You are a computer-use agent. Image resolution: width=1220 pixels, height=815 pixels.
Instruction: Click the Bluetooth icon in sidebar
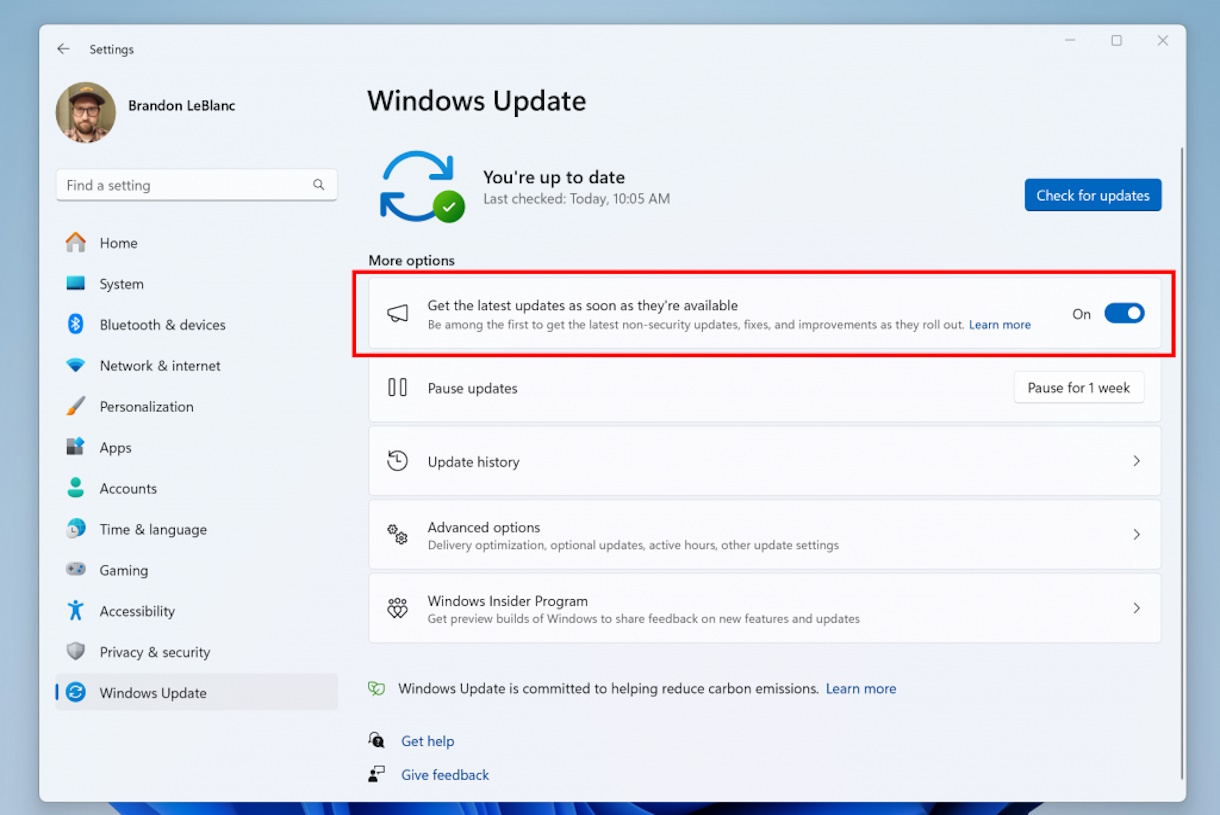click(x=76, y=324)
